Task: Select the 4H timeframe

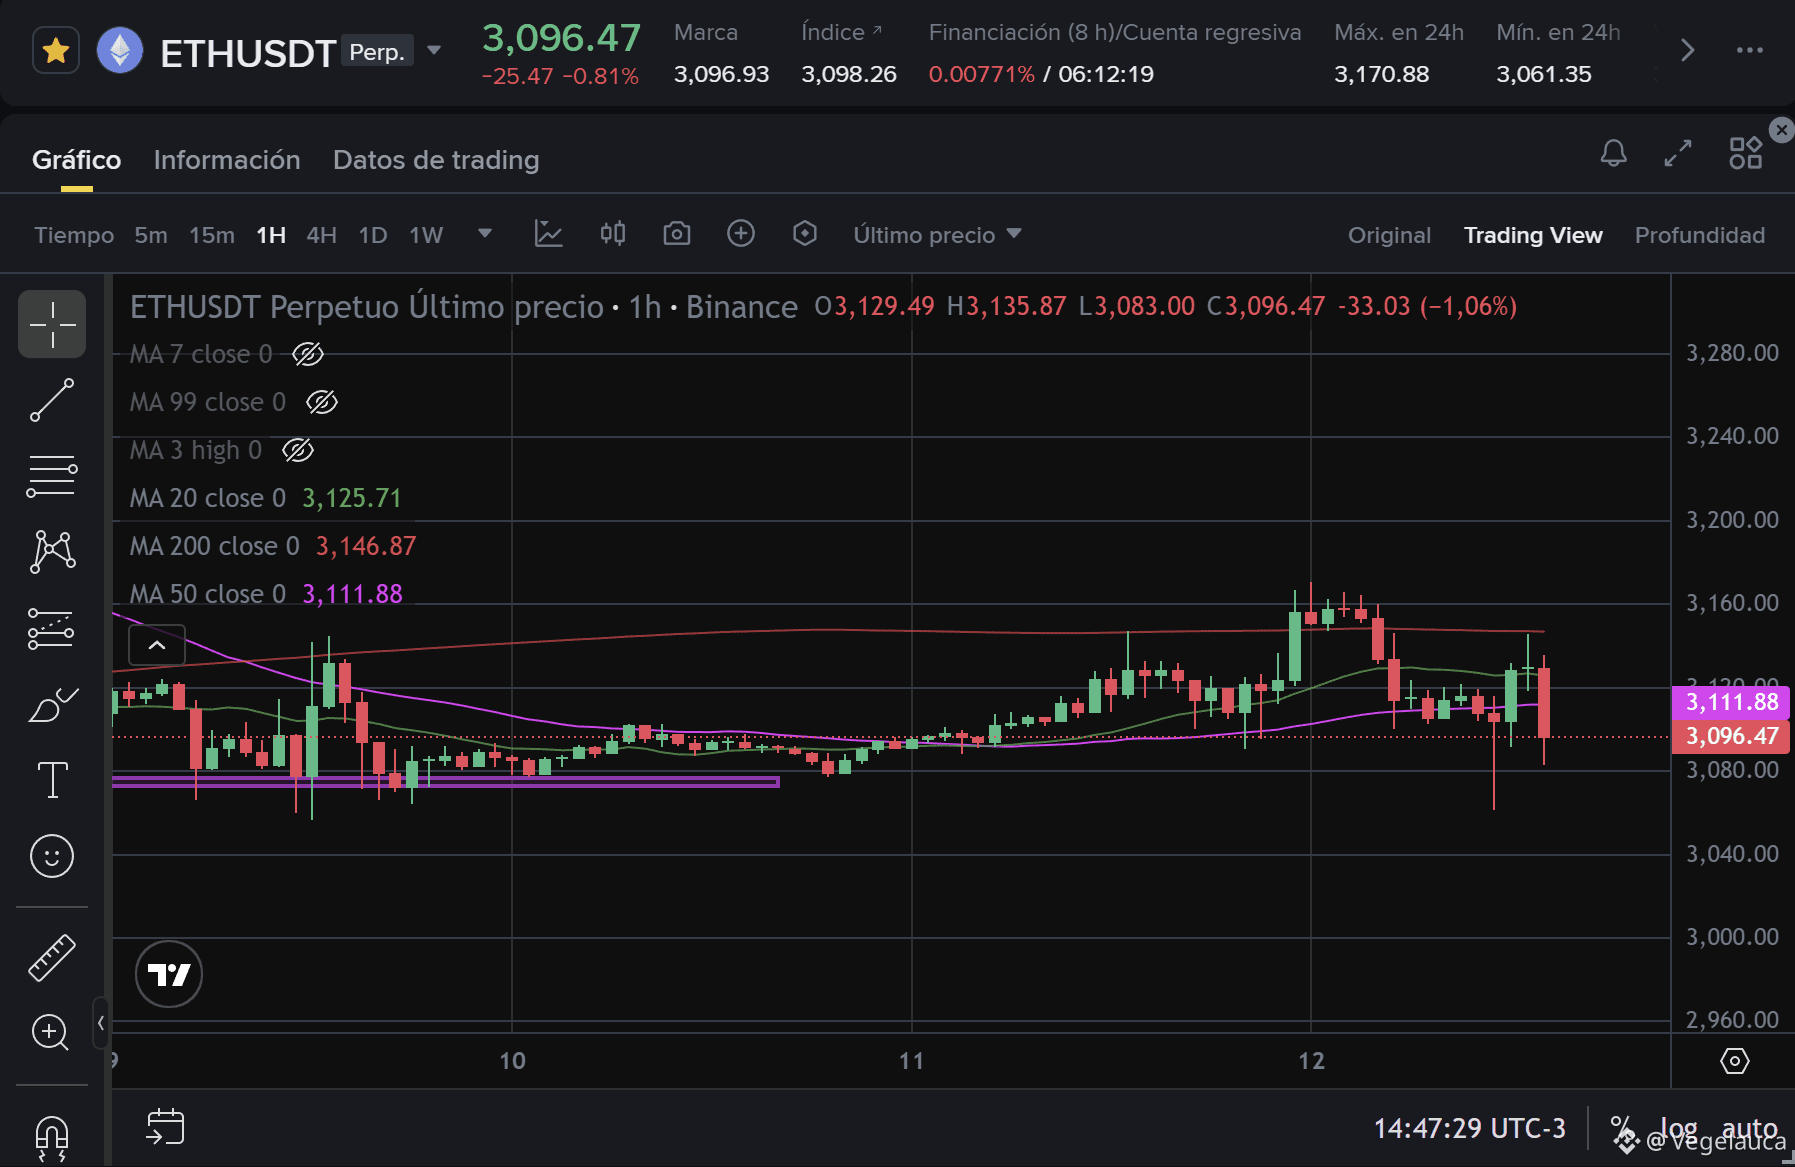Action: click(x=322, y=235)
